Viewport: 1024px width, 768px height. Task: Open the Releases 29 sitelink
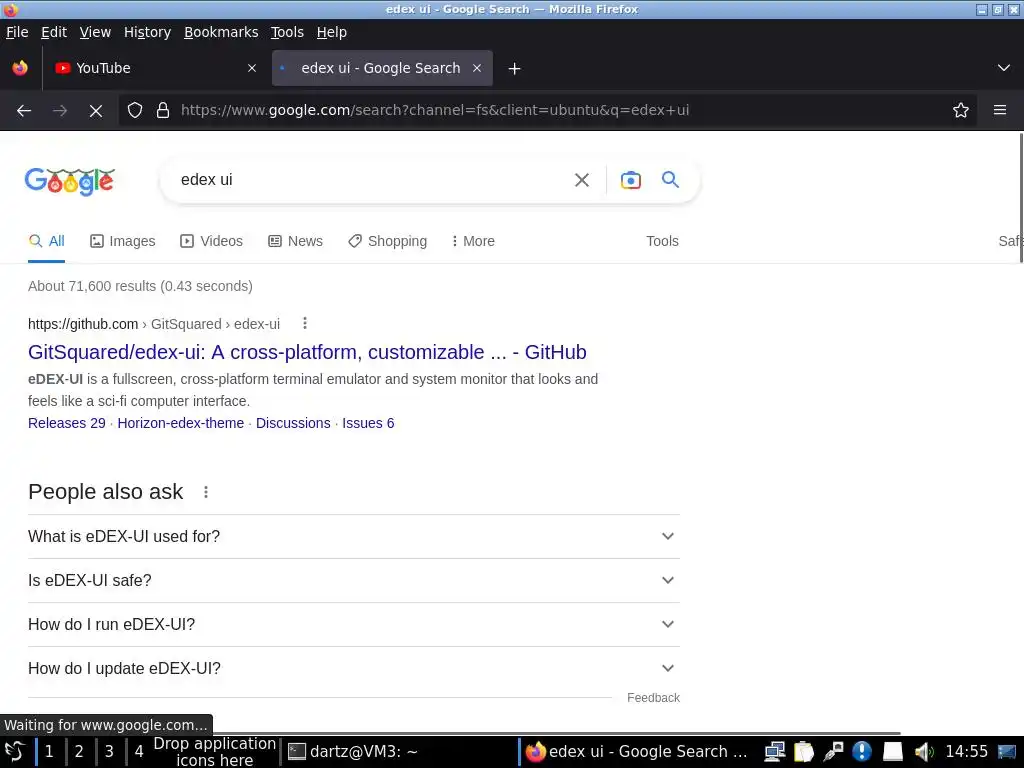[67, 423]
